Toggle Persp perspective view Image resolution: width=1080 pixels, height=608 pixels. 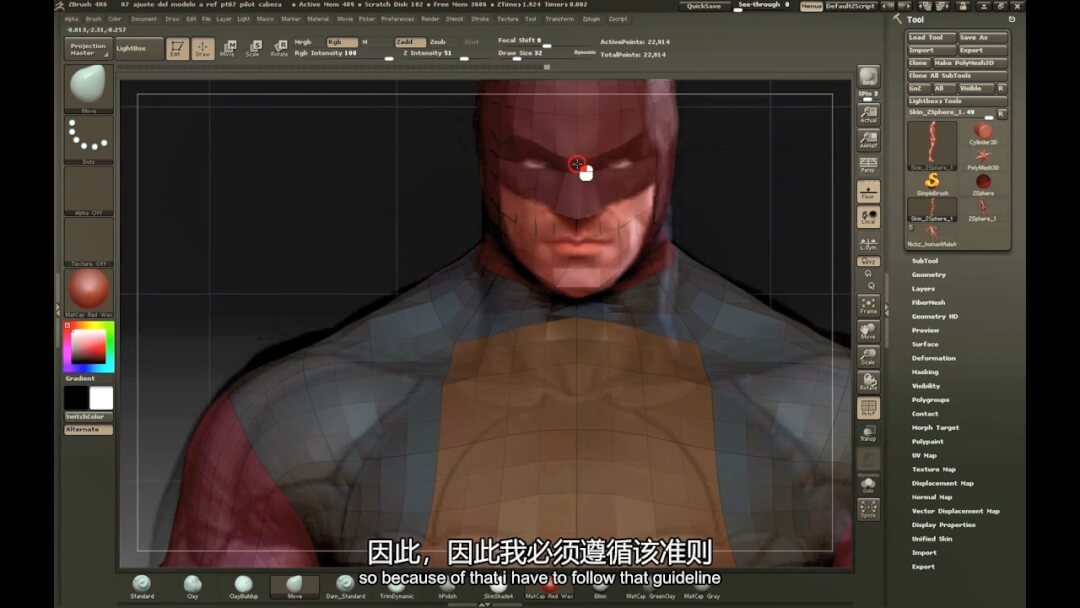point(868,165)
